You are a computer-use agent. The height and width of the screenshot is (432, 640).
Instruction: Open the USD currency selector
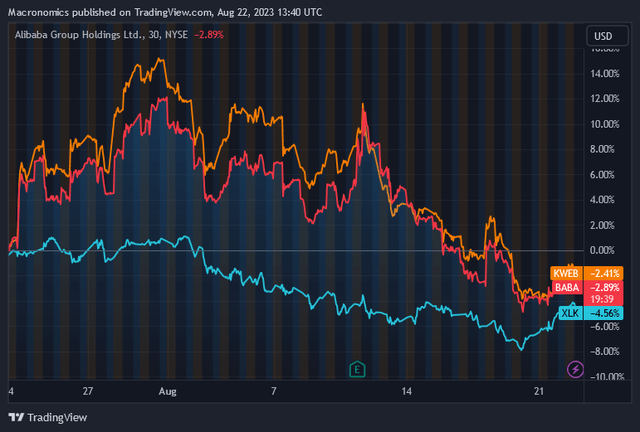[x=607, y=36]
